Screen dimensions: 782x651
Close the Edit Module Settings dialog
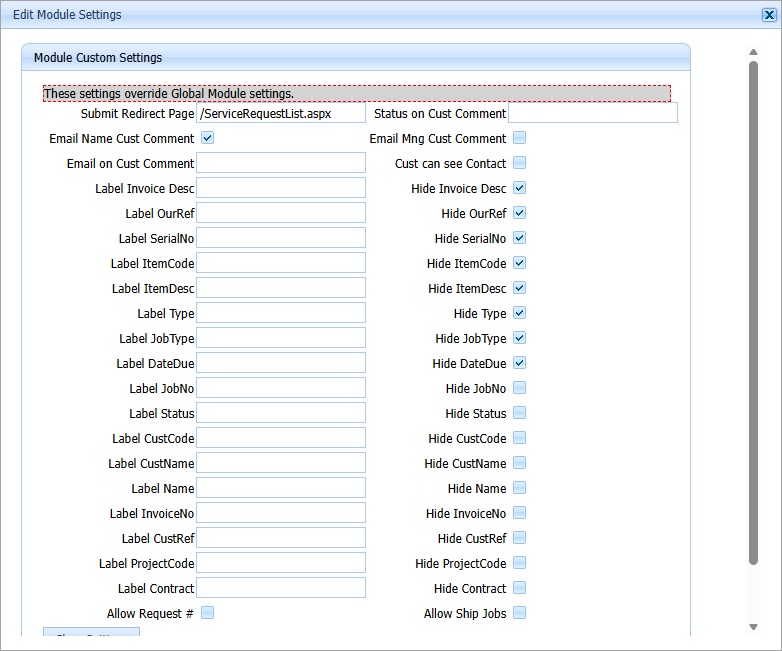pos(769,15)
